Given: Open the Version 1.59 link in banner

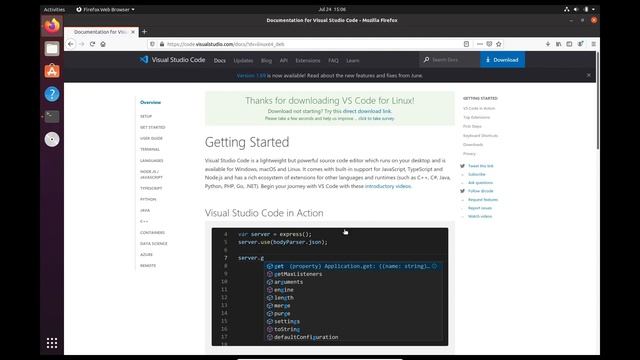Looking at the screenshot, I should pyautogui.click(x=251, y=76).
